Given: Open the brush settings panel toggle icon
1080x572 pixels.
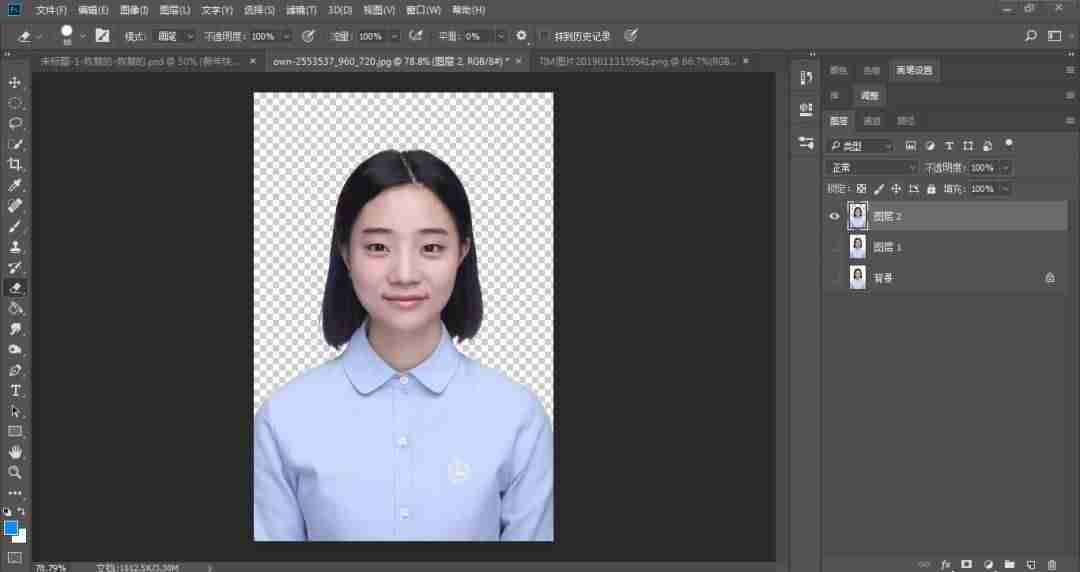Looking at the screenshot, I should [x=103, y=36].
